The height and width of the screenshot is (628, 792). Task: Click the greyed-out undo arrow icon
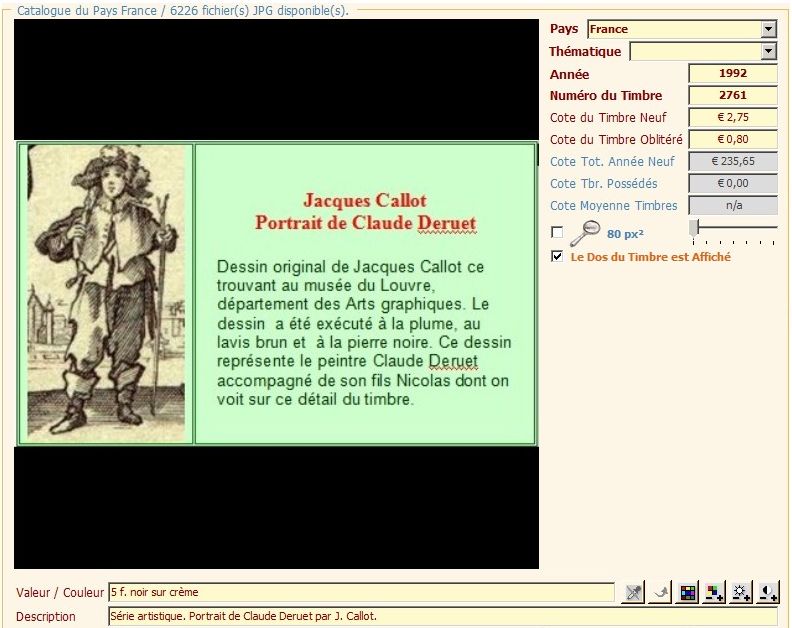click(x=660, y=592)
